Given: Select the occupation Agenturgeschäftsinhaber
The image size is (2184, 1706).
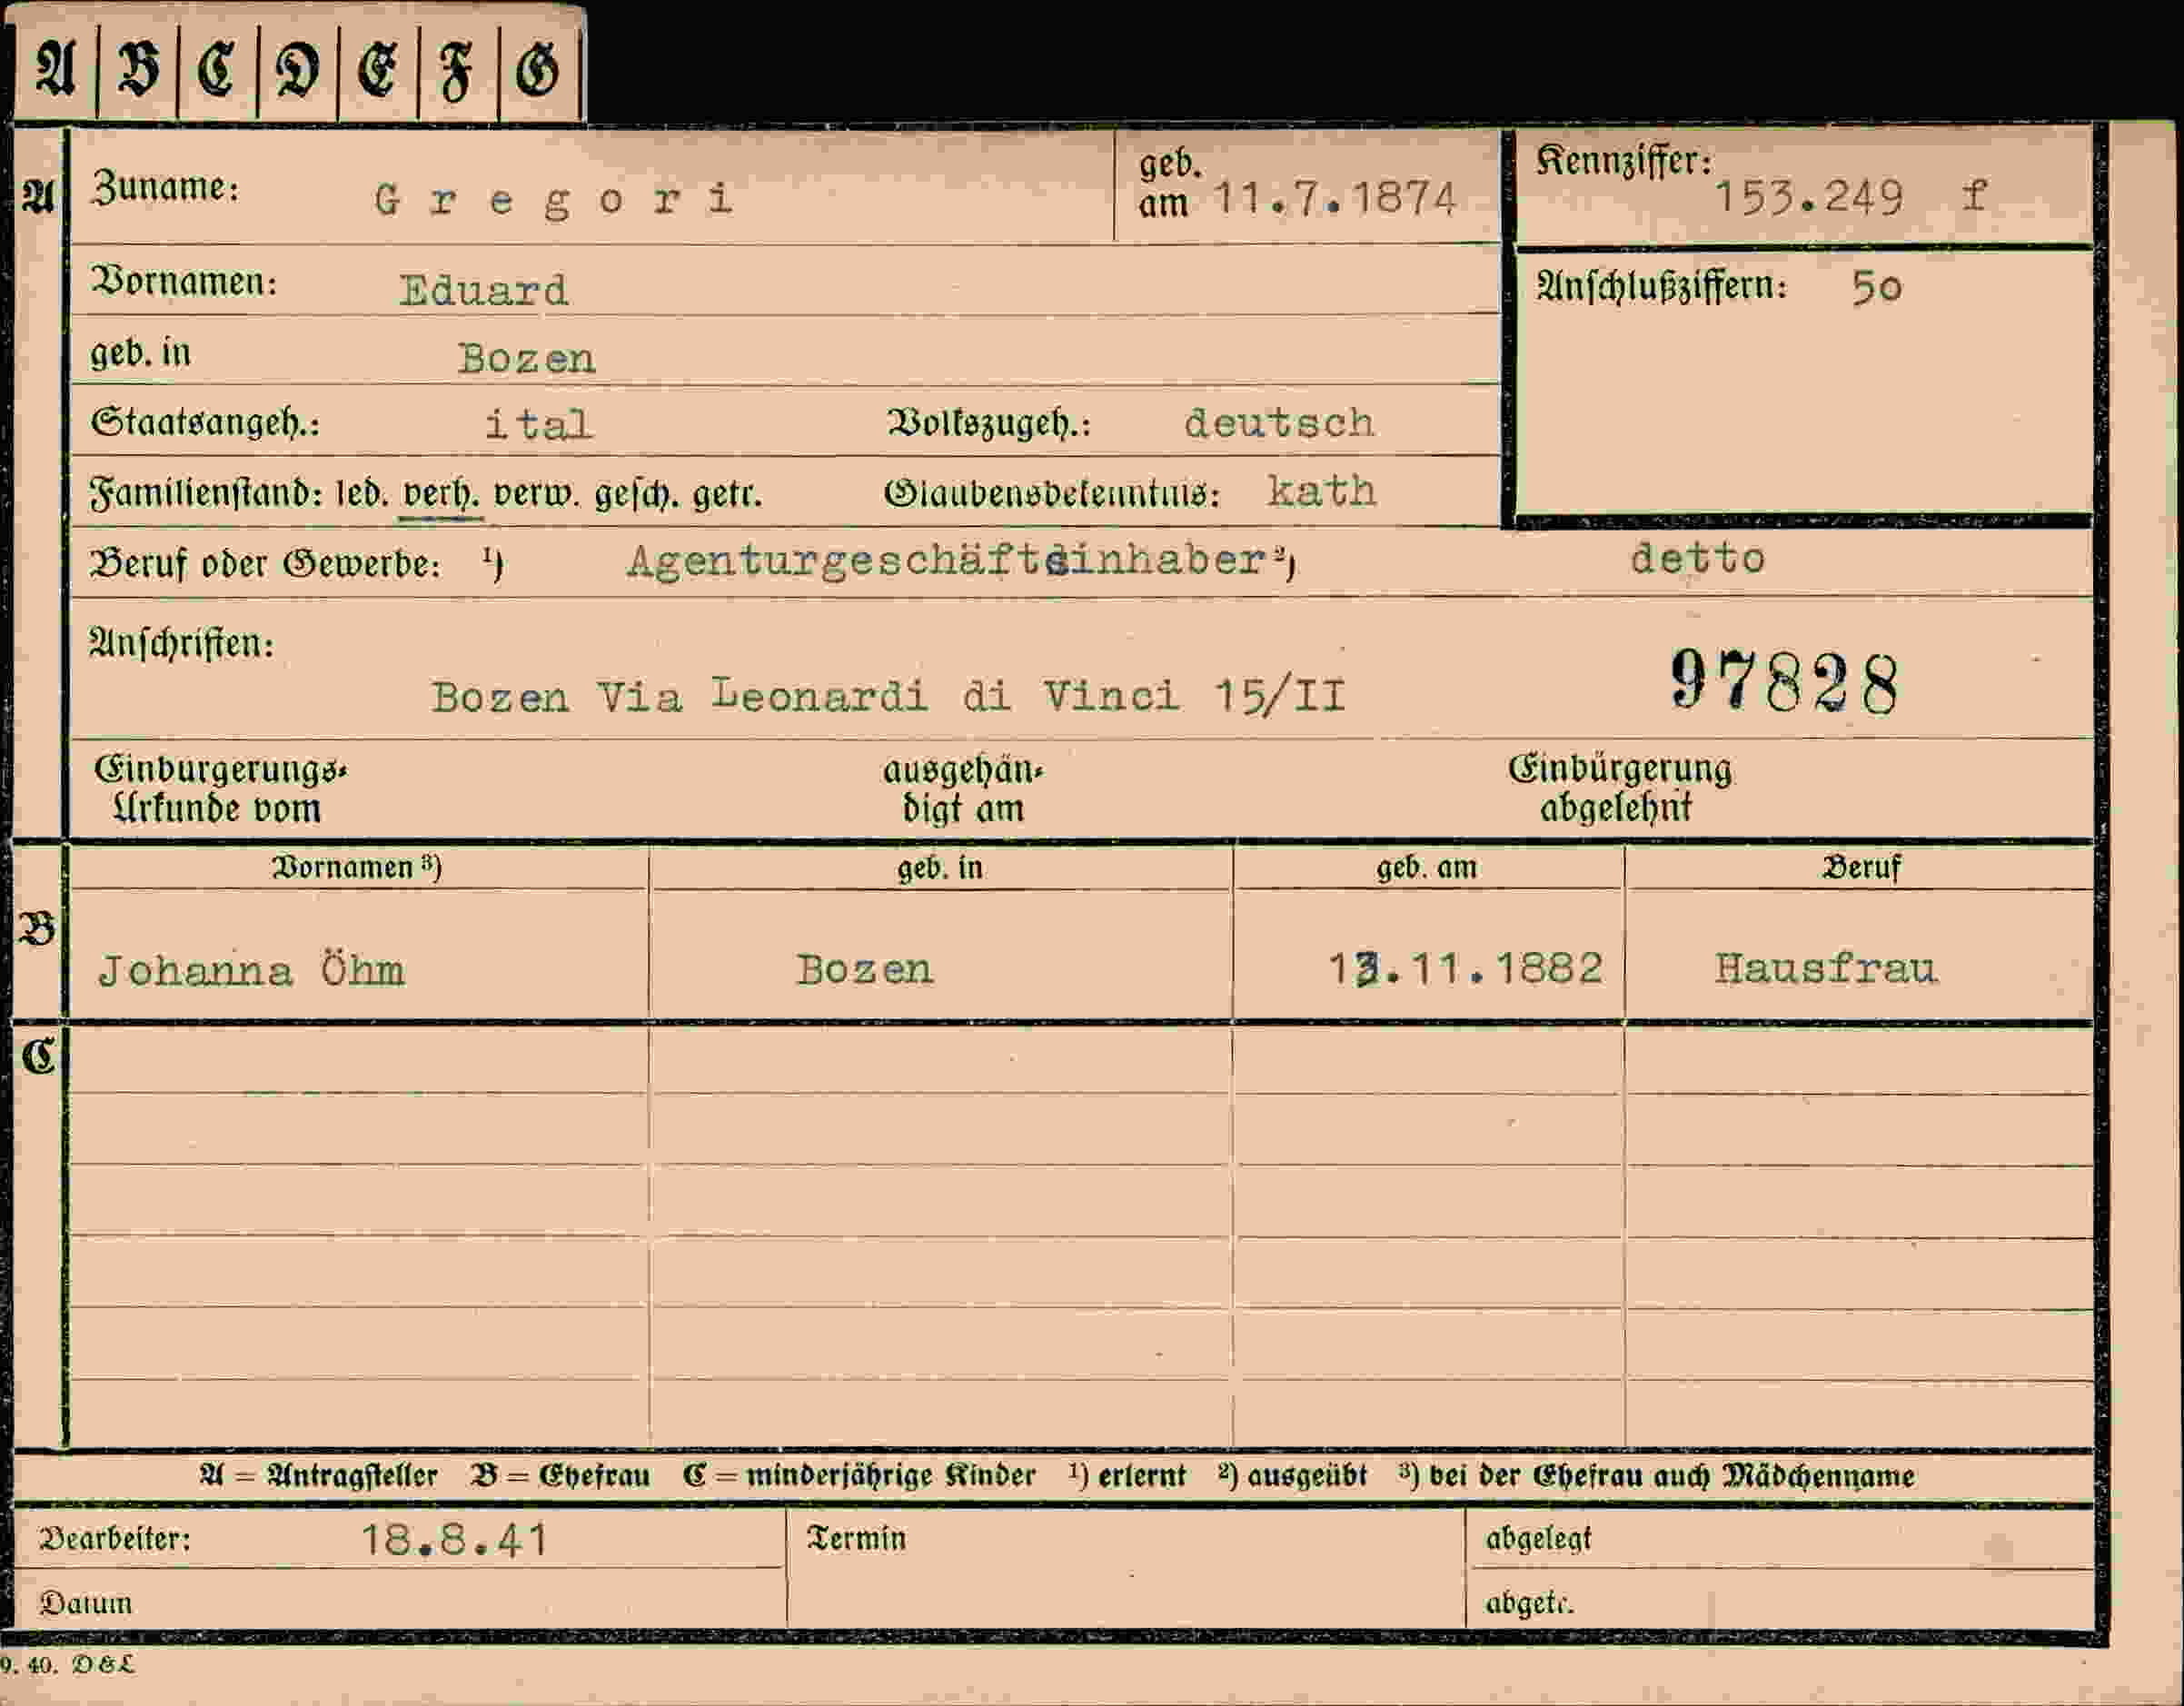Looking at the screenshot, I should [x=945, y=560].
